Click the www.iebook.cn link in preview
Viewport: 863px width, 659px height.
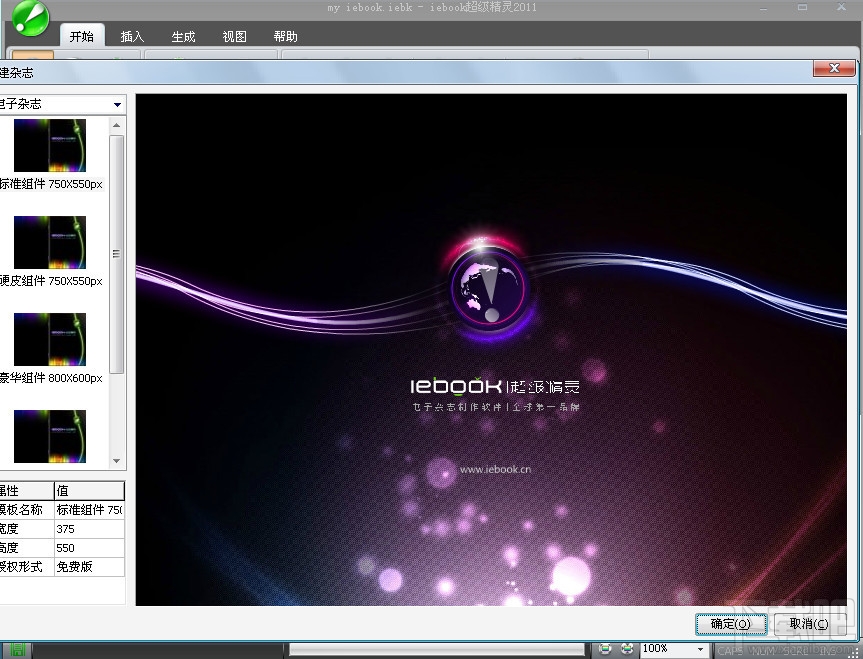tap(495, 470)
